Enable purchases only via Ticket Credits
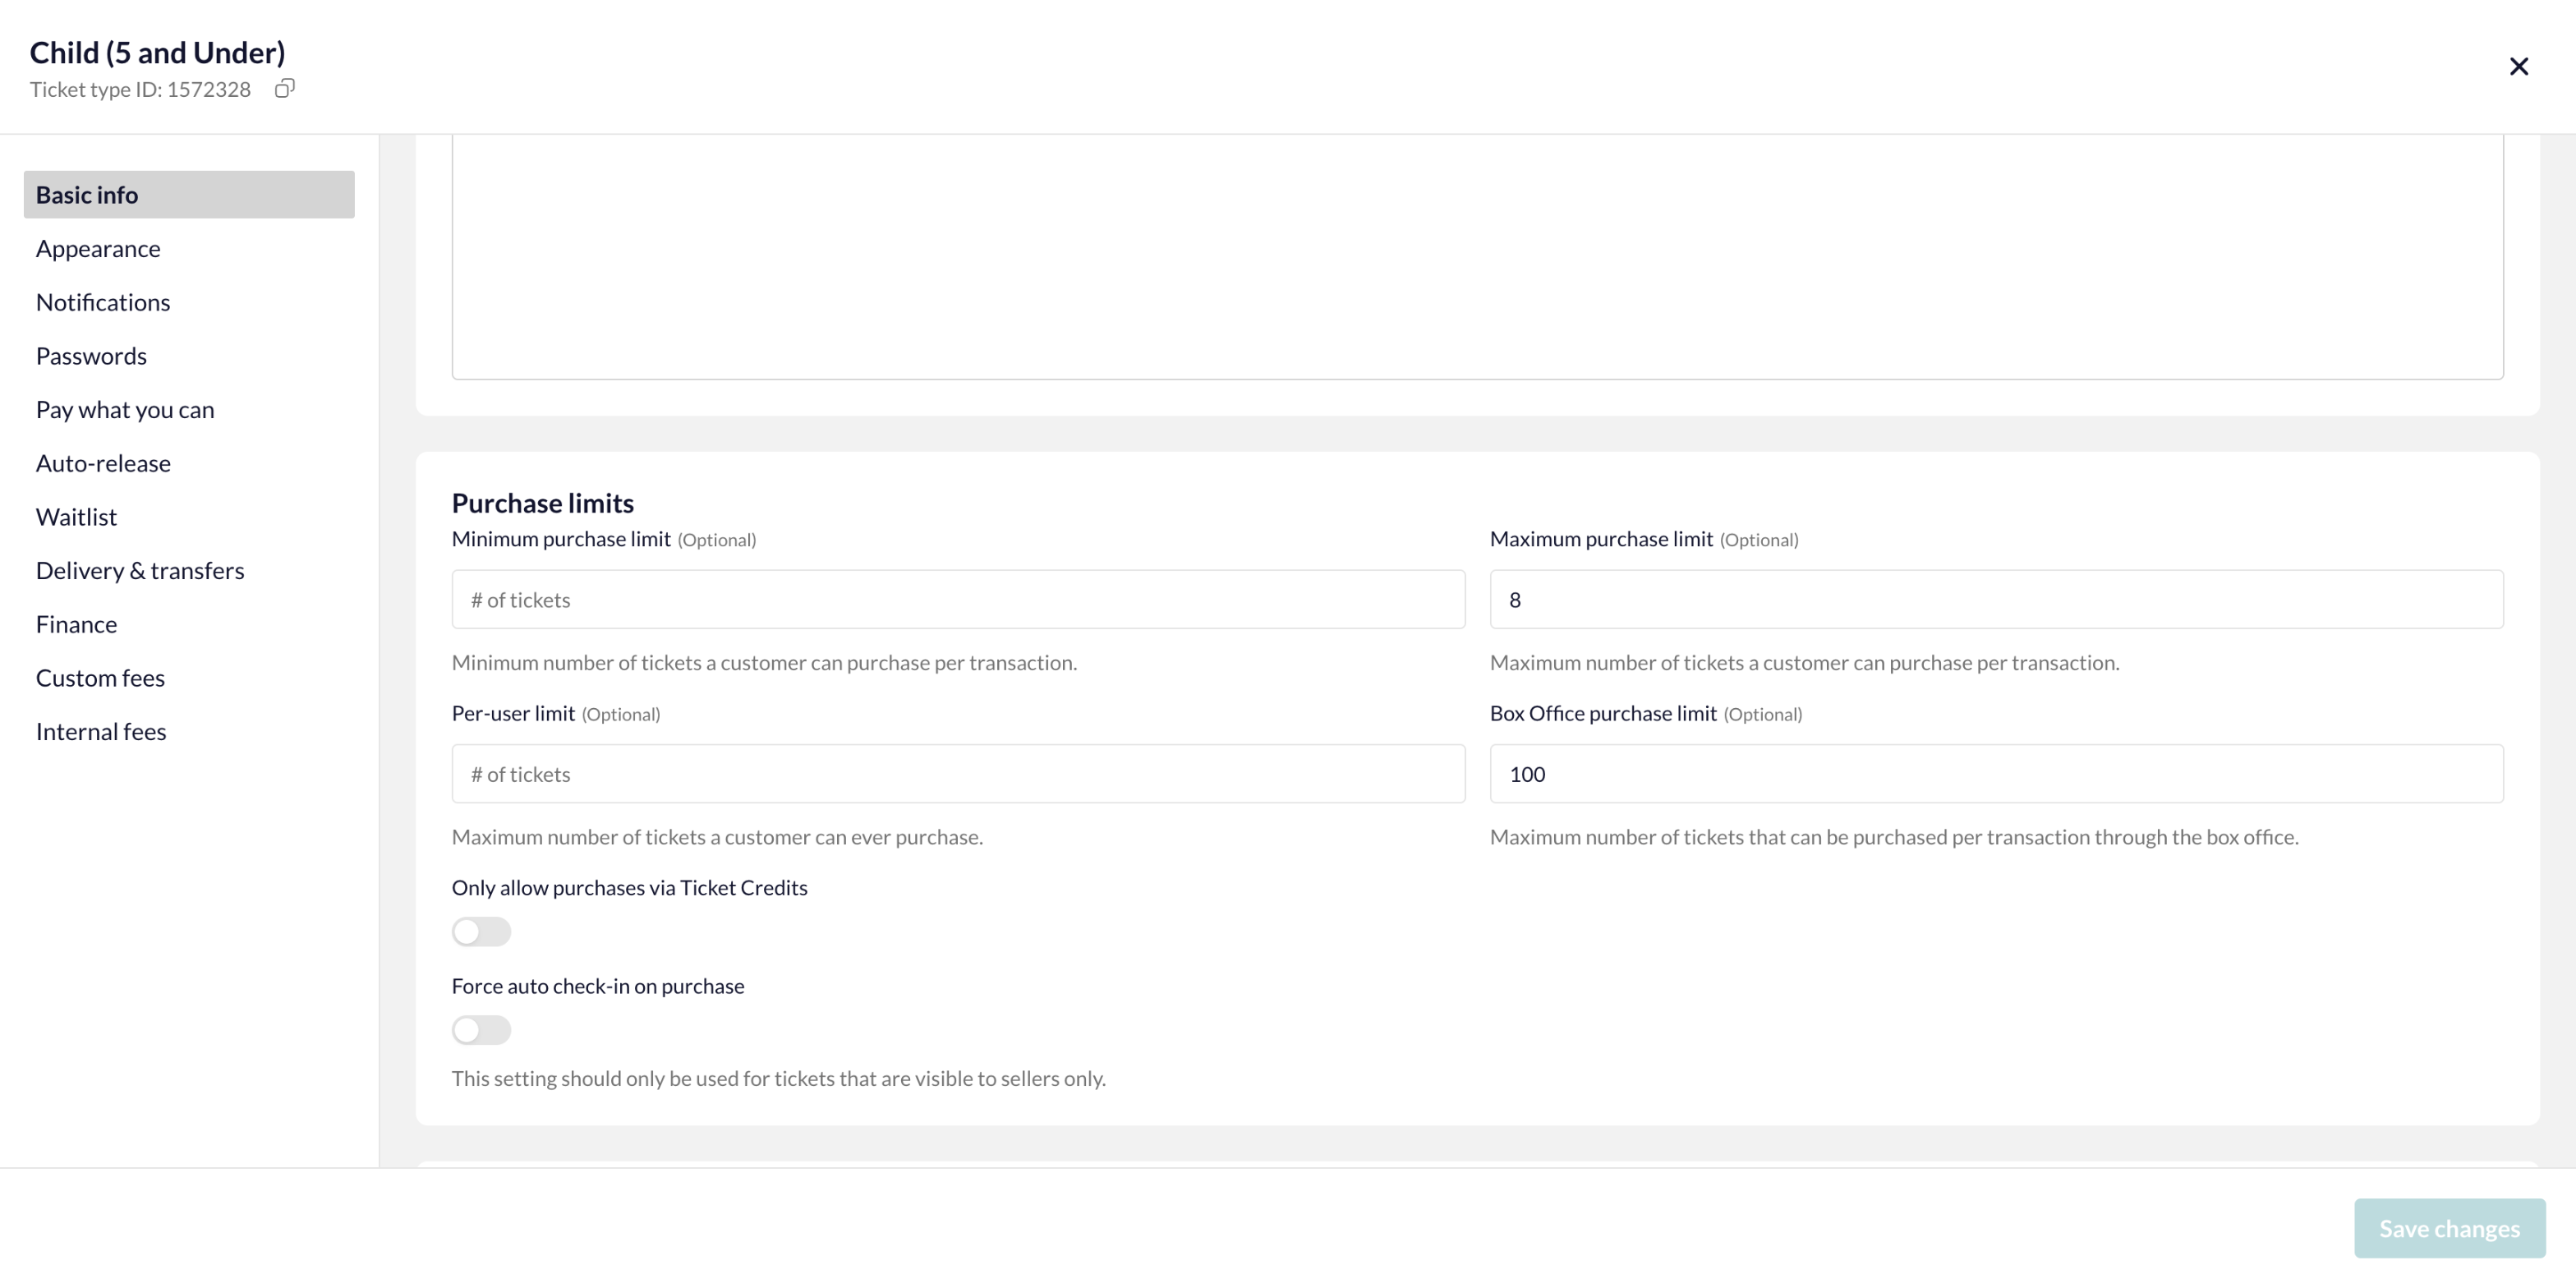 [481, 932]
